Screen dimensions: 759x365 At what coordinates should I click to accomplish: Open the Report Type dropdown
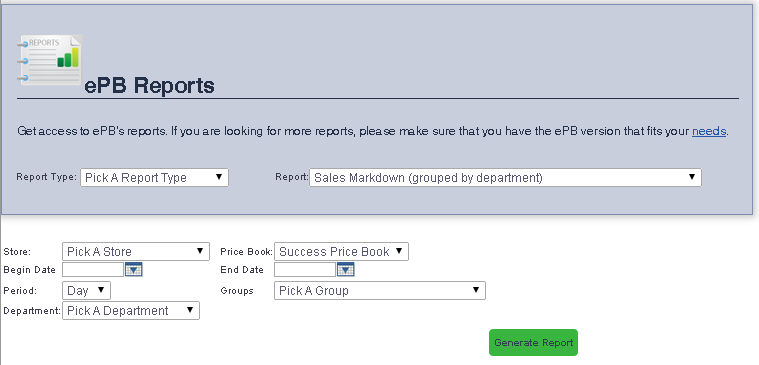[154, 178]
